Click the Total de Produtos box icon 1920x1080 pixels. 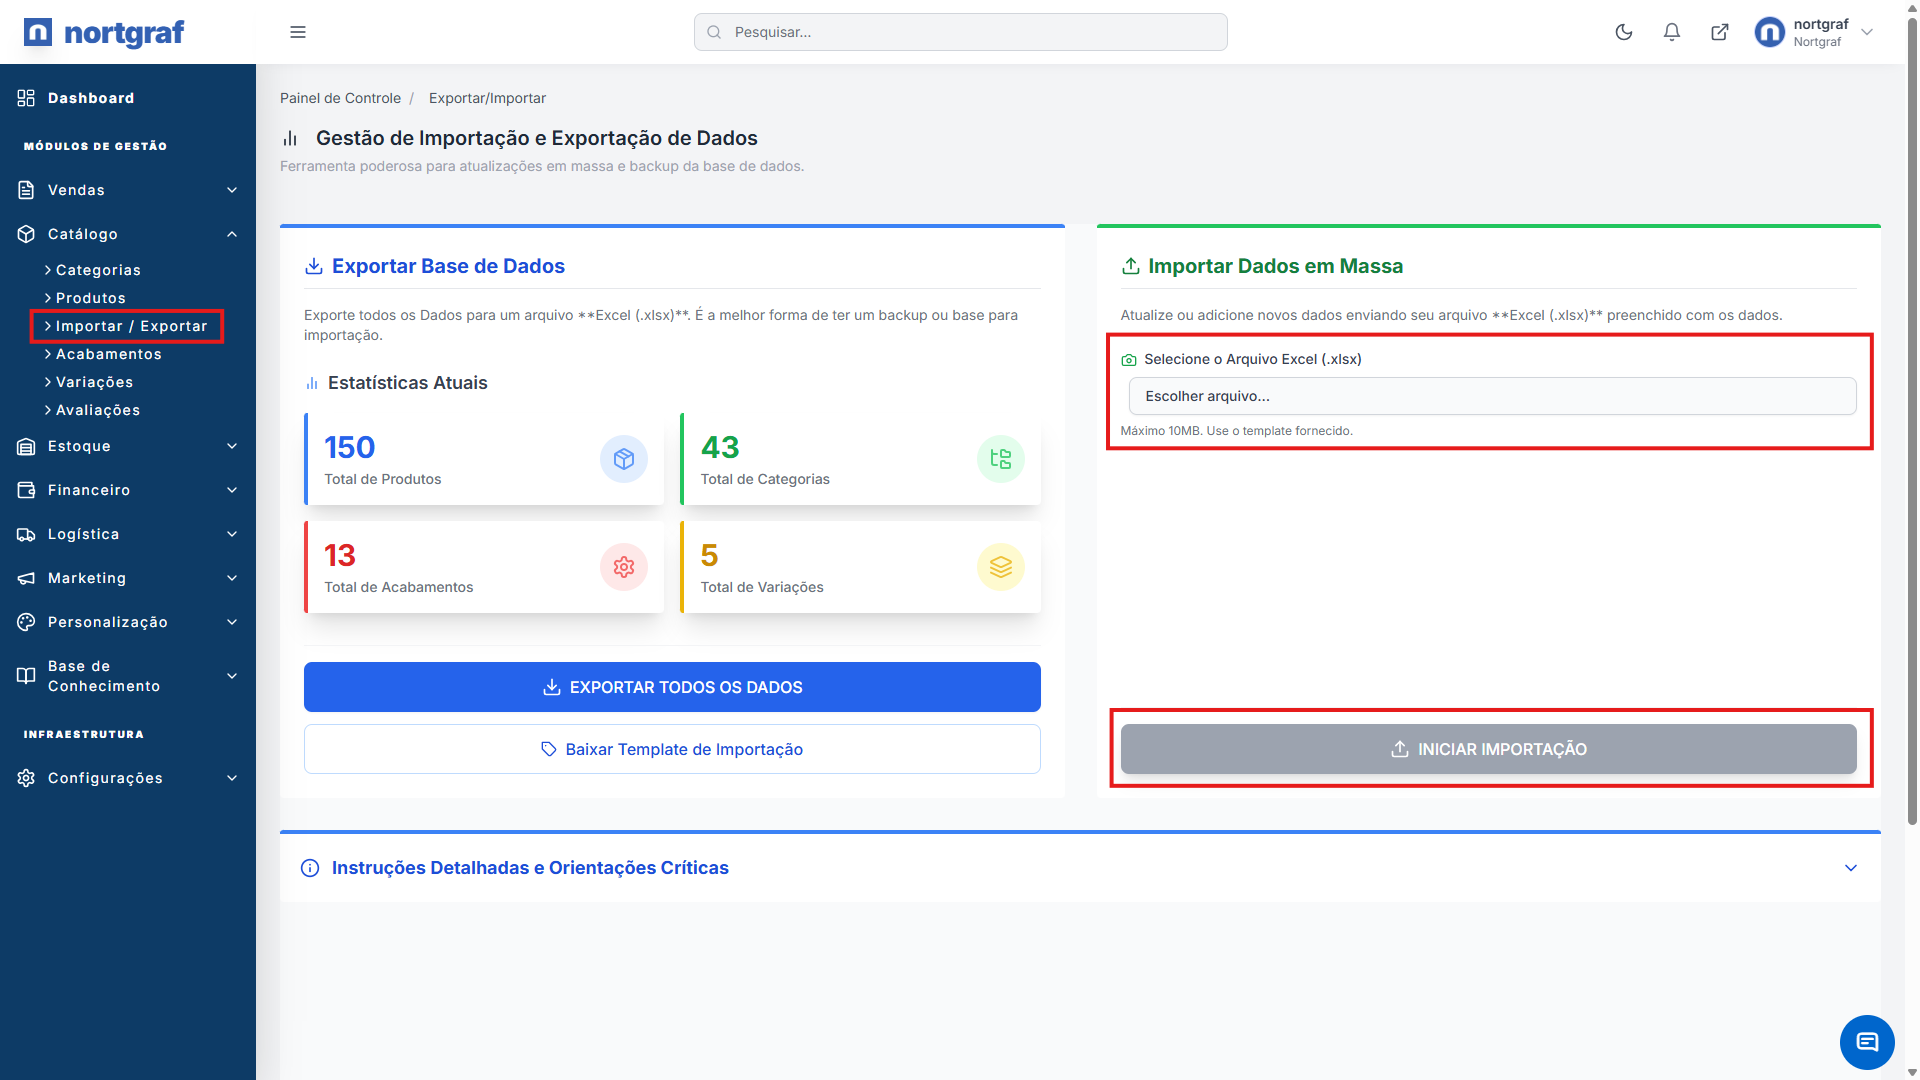pyautogui.click(x=624, y=459)
